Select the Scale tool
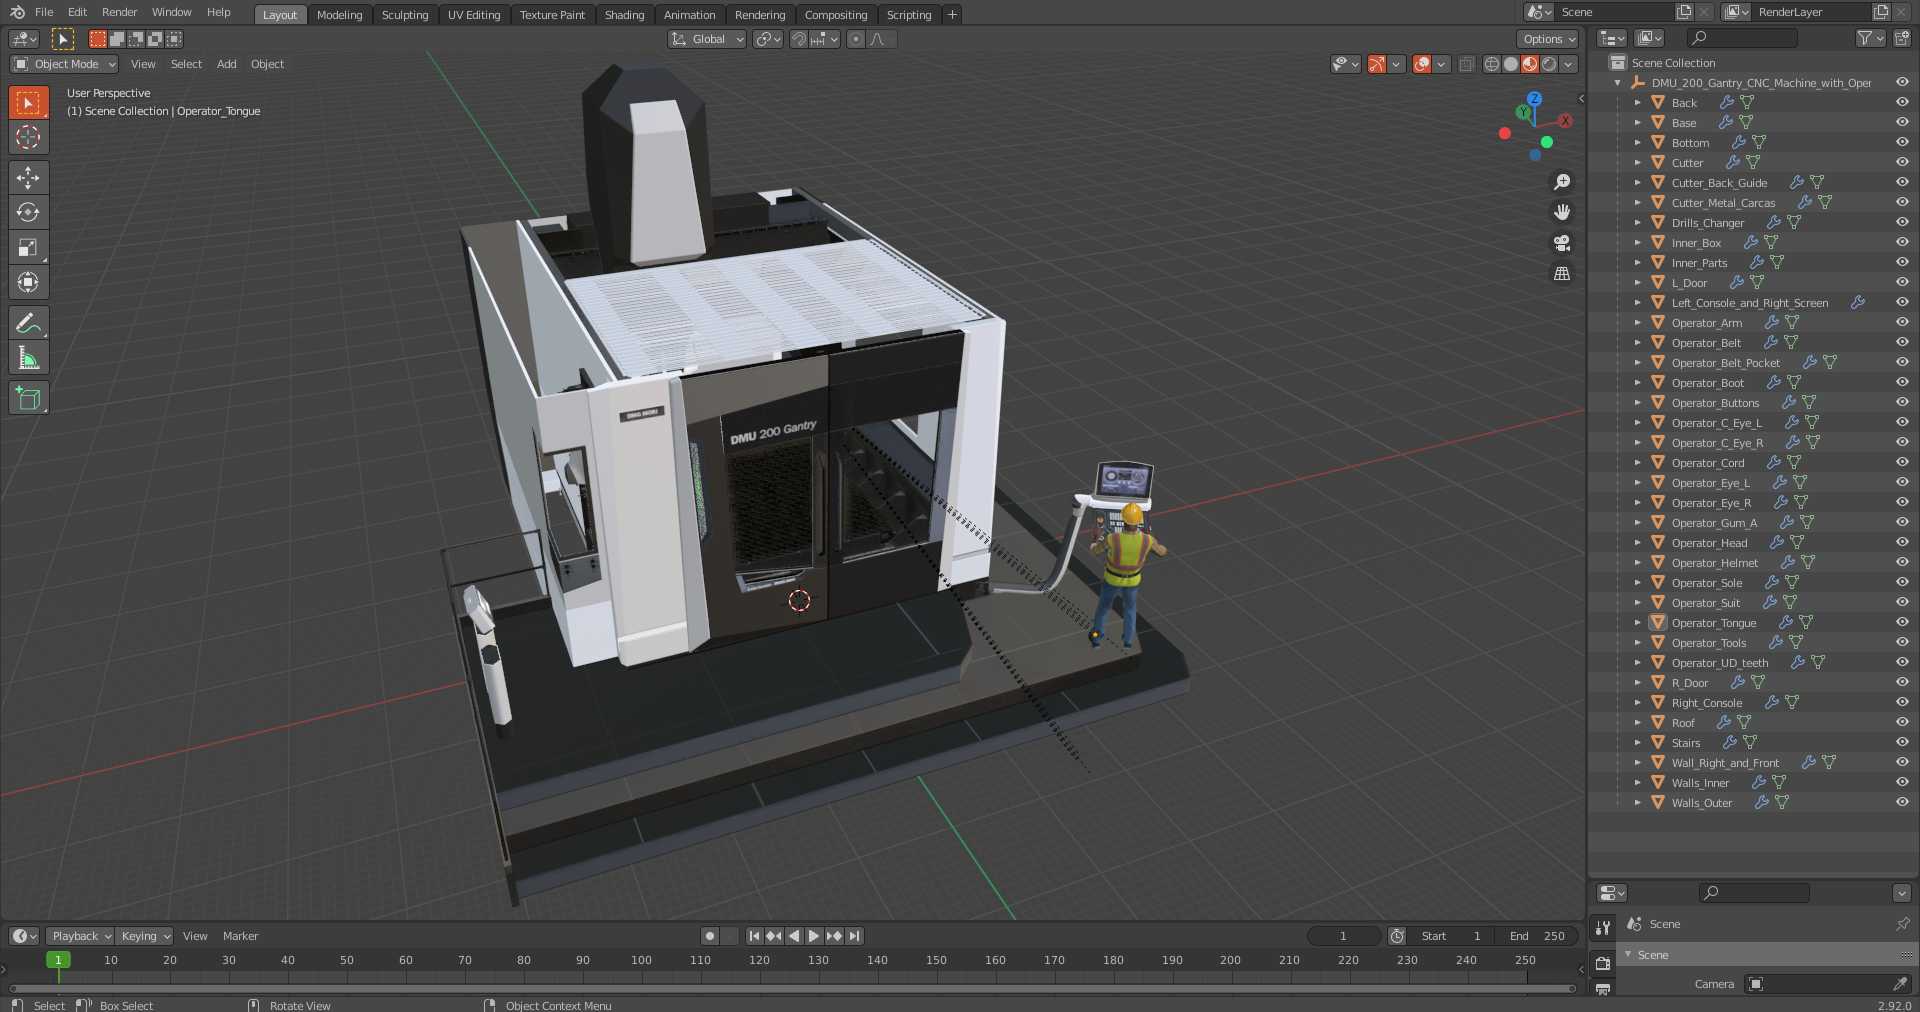 [28, 247]
